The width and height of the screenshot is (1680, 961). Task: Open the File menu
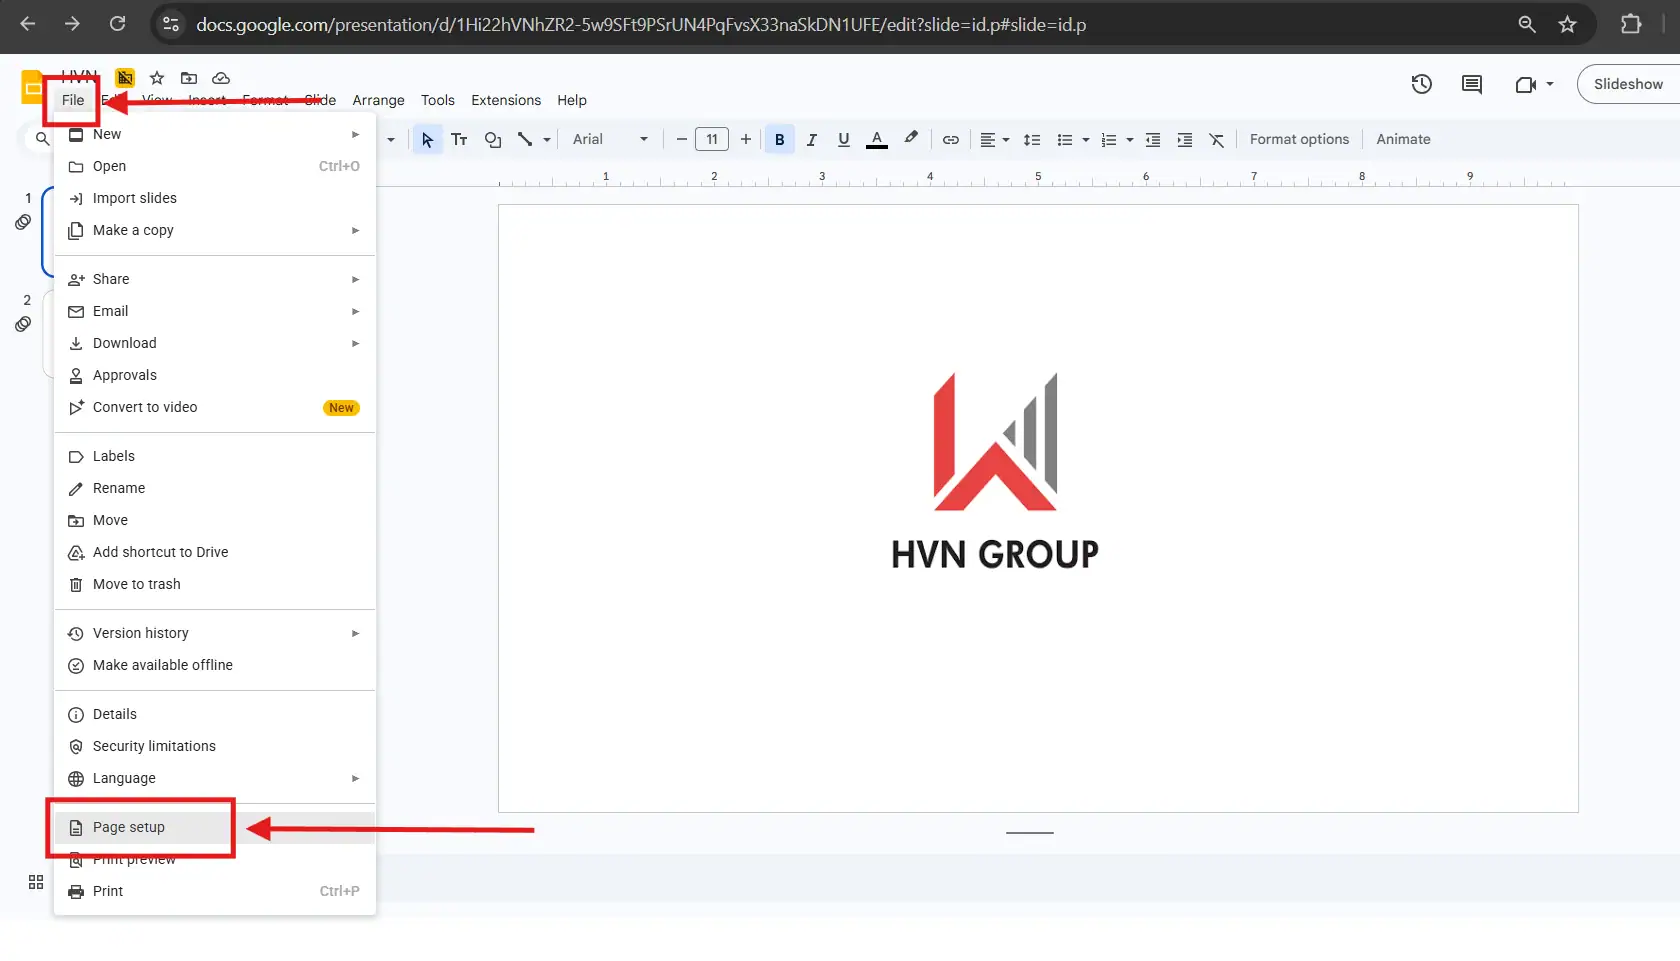(x=73, y=100)
